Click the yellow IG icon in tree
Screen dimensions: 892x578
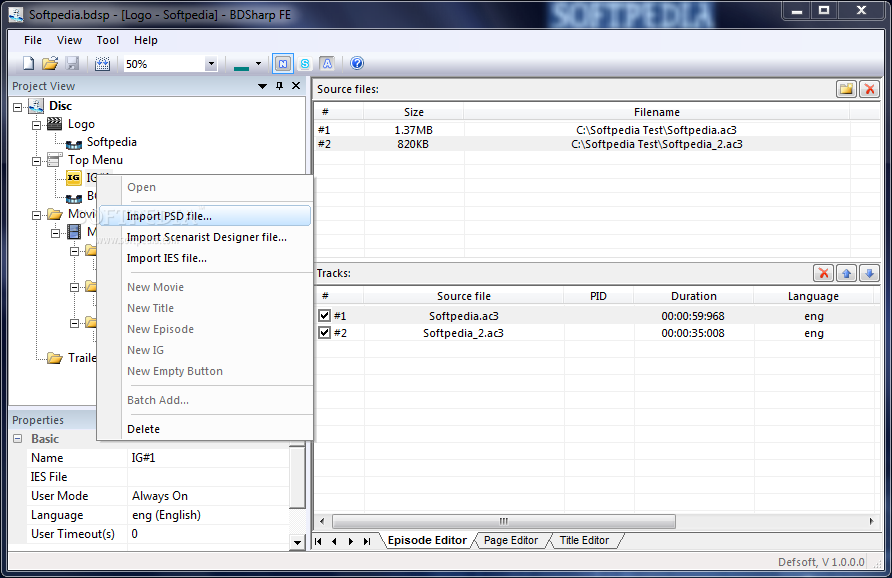(73, 177)
